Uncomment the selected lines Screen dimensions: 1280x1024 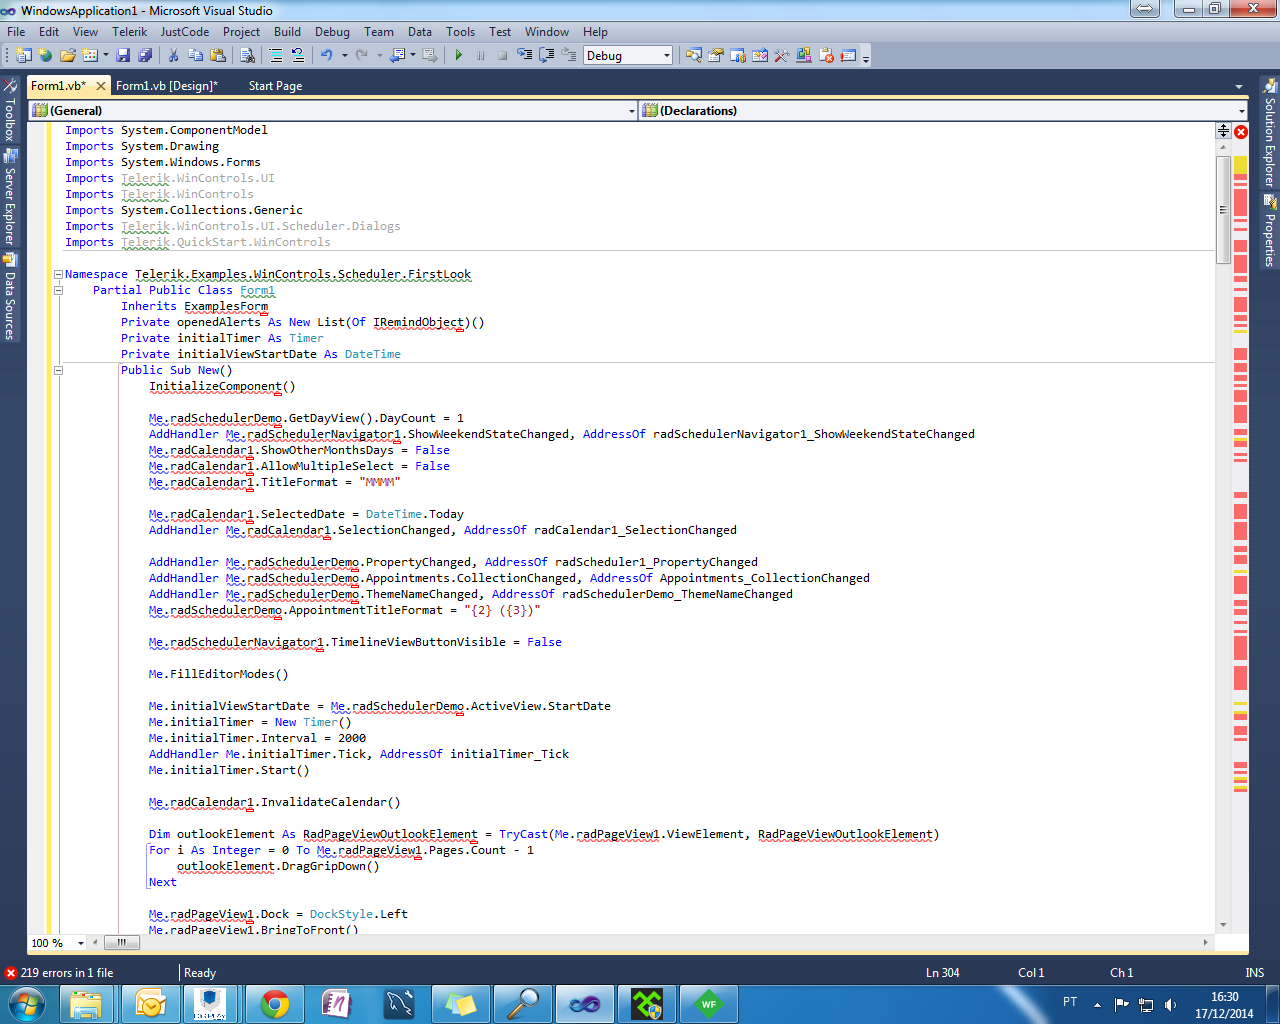pos(297,56)
